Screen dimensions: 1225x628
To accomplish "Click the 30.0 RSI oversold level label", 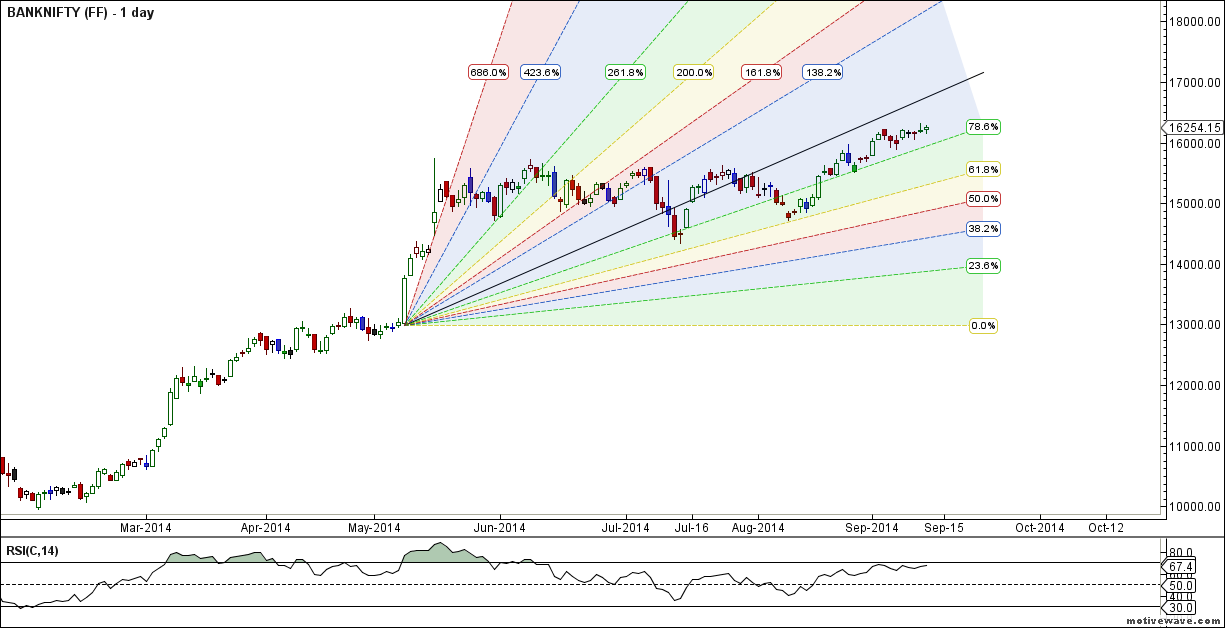I will click(1182, 607).
